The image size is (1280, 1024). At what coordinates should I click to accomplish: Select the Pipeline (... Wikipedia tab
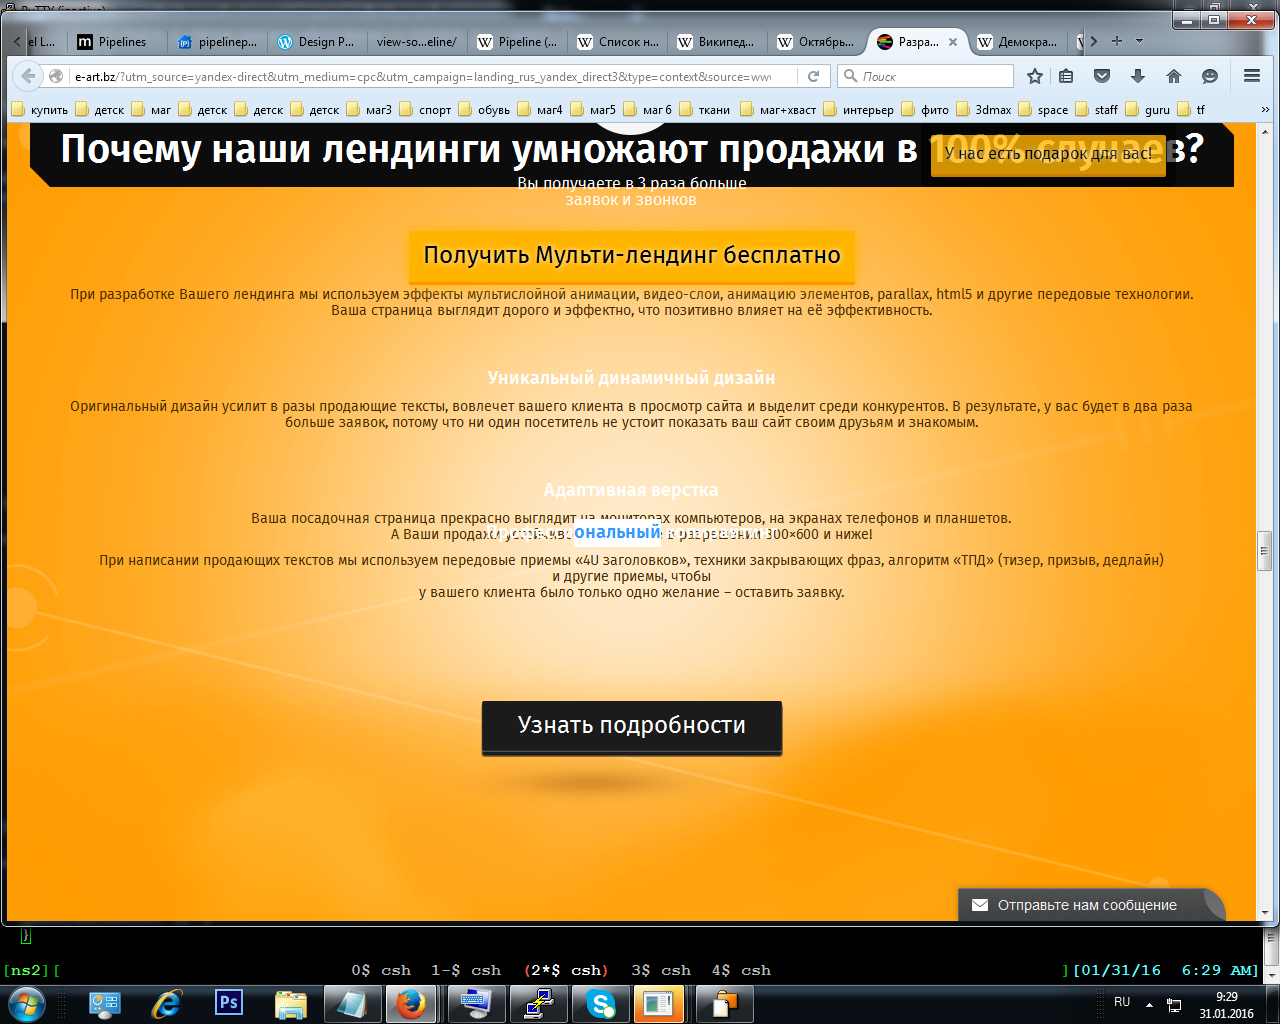pos(517,42)
